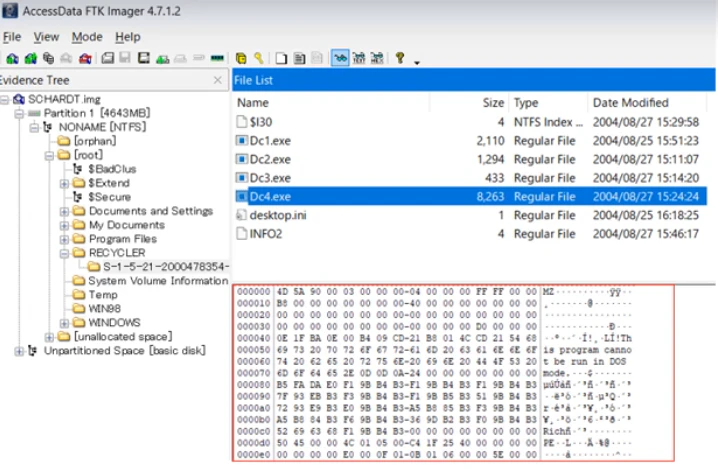Expand the My Documents folder

coord(65,225)
